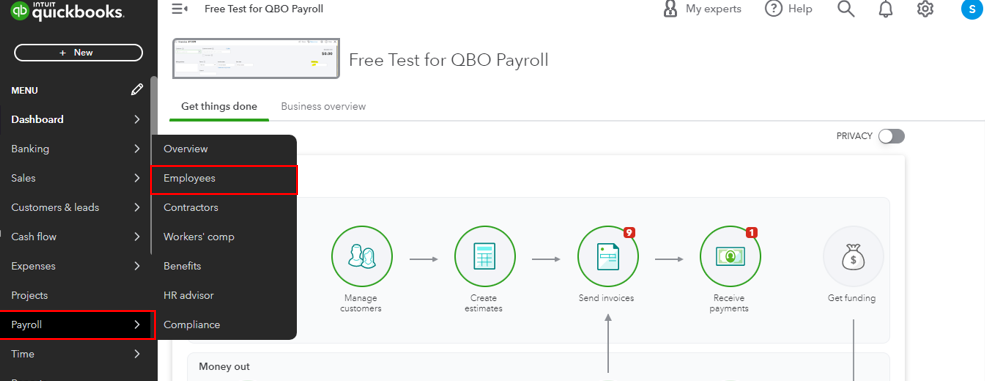Click the Manage customers icon

[x=362, y=256]
